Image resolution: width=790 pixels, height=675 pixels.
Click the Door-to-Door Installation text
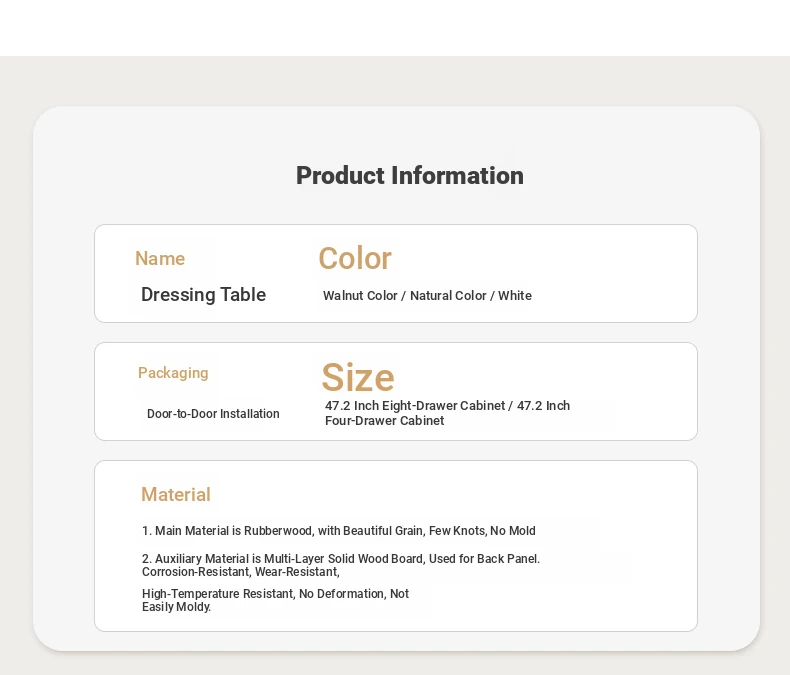tap(213, 414)
